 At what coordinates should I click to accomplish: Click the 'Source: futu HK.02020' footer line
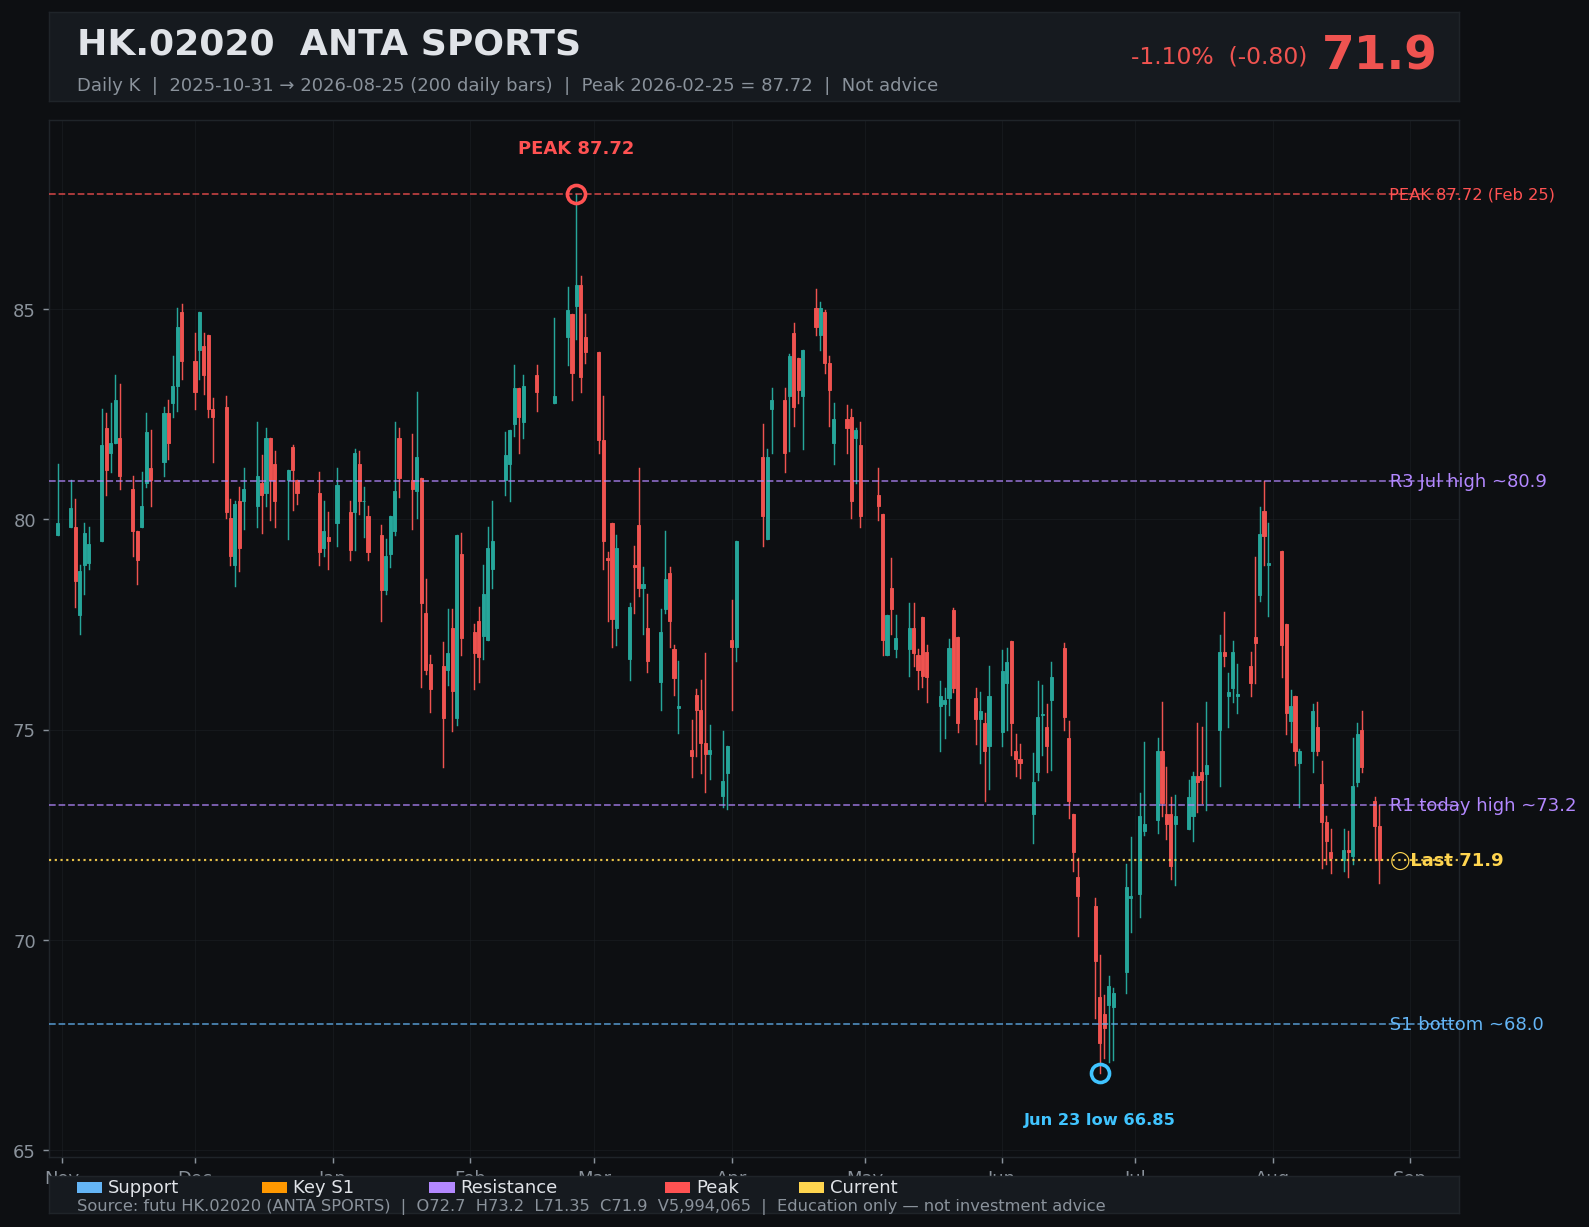(591, 1206)
